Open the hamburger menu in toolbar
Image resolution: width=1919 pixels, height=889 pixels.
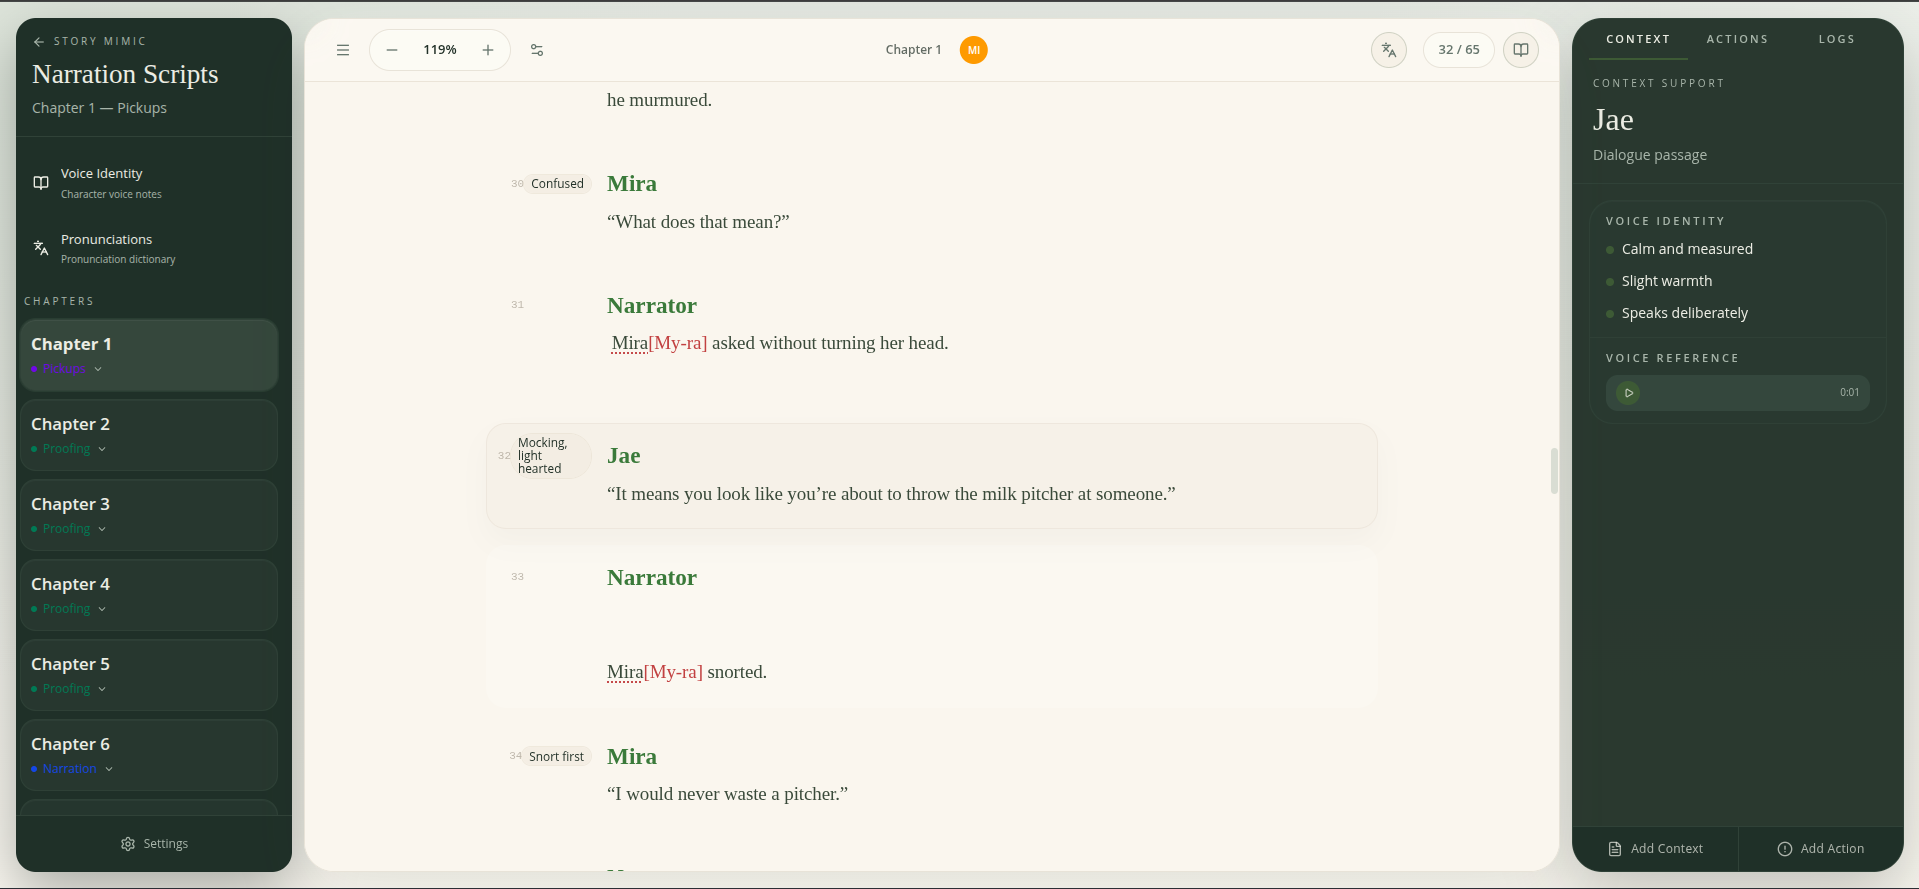click(x=343, y=50)
